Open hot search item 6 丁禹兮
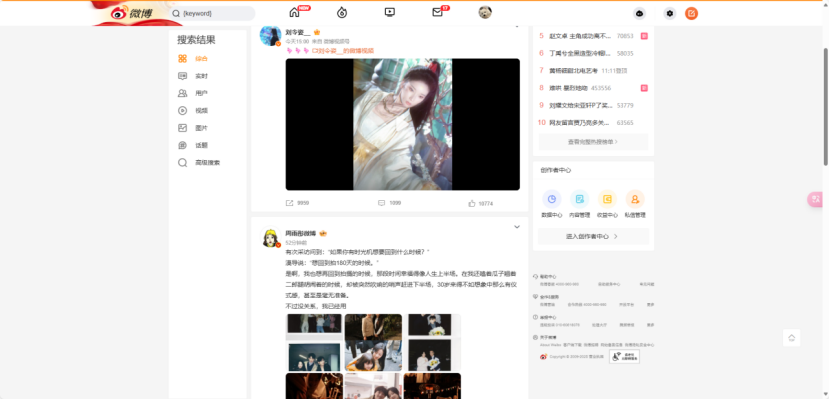 coord(580,53)
